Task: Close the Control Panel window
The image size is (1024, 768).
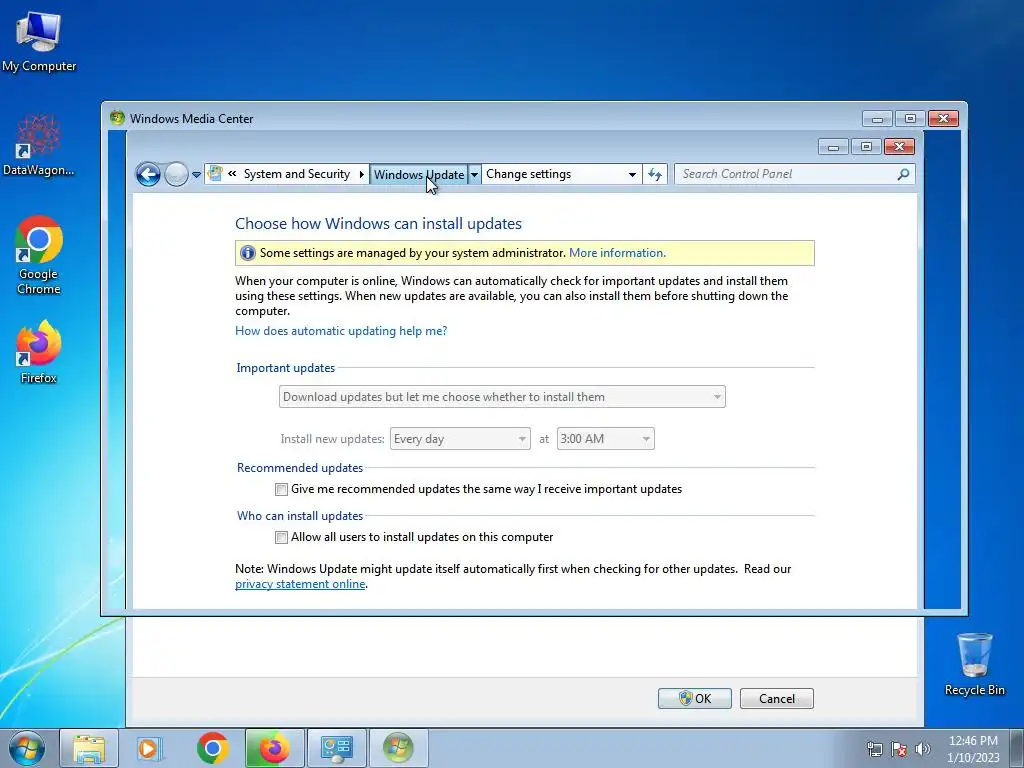Action: coord(899,147)
